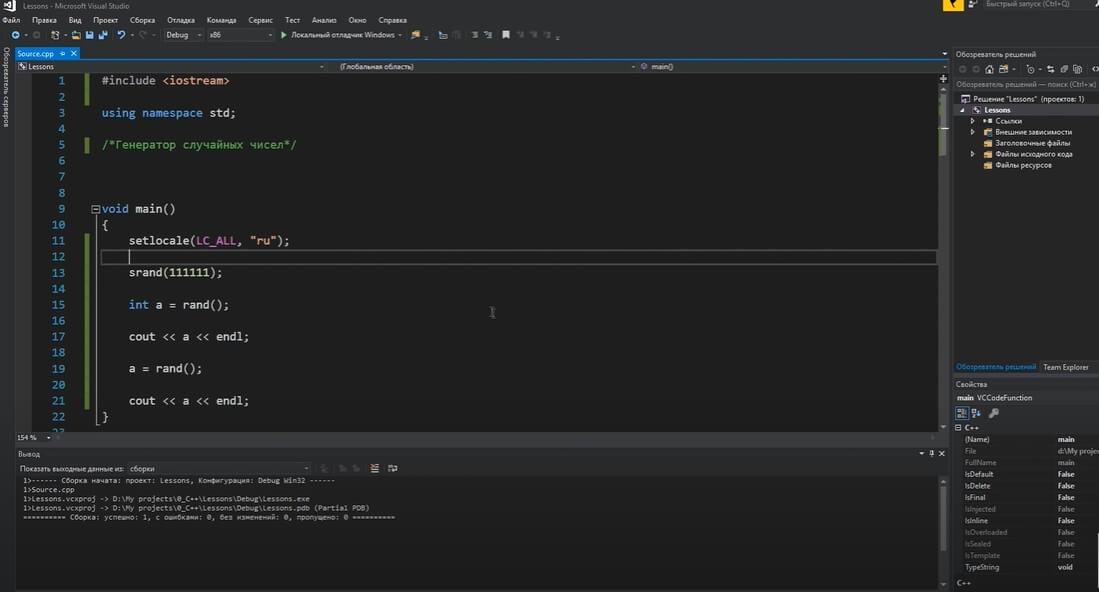Click the comment-out lines toolbar icon
This screenshot has height=592, width=1099.
475,35
